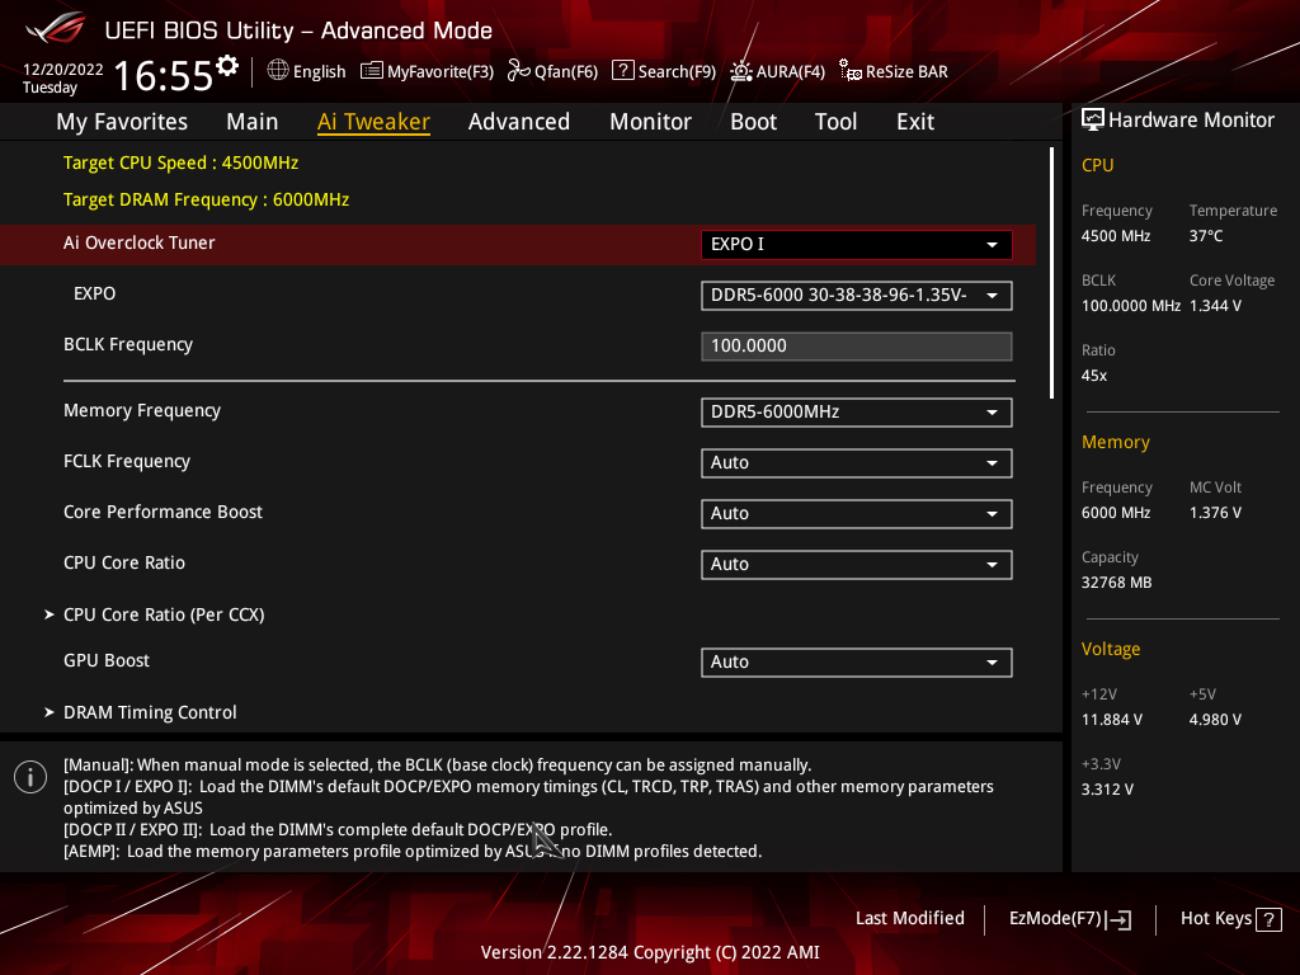The height and width of the screenshot is (975, 1300).
Task: Click the 12/20/2022 date text
Action: [x=63, y=69]
